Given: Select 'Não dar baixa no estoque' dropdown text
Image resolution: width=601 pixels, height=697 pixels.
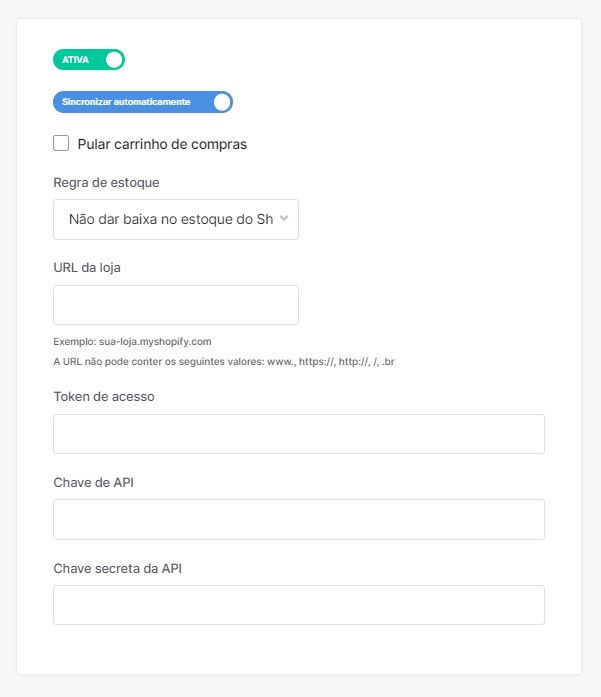Looking at the screenshot, I should tap(171, 219).
